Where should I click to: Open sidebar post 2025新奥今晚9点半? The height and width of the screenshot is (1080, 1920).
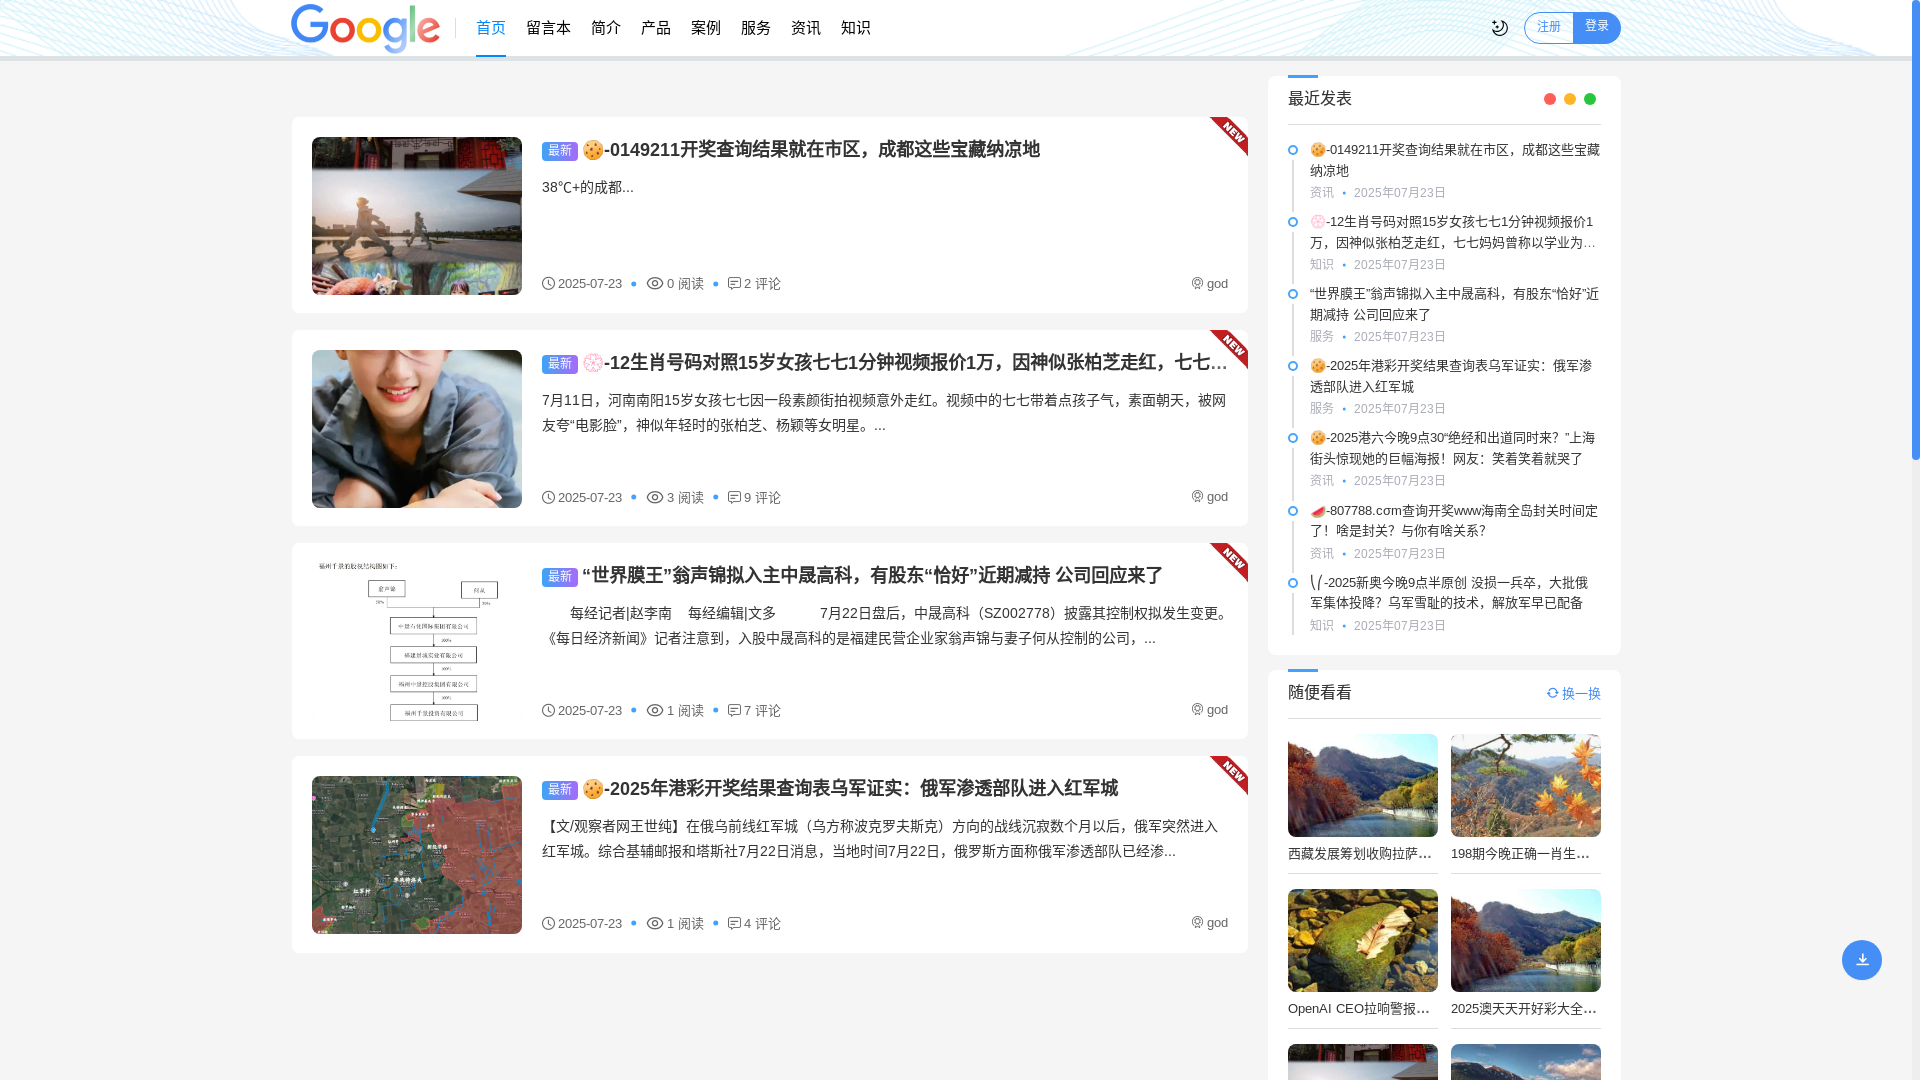1455,593
